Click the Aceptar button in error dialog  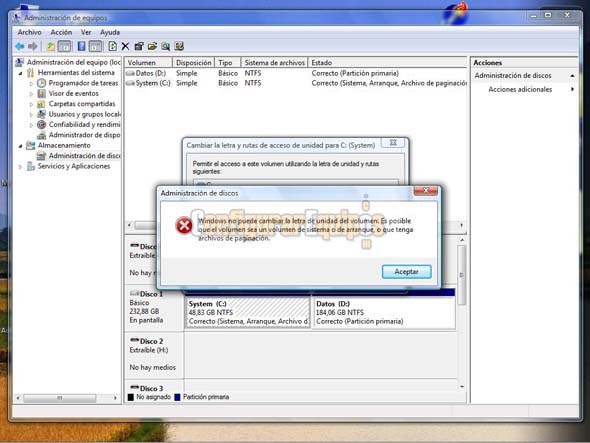click(x=406, y=272)
